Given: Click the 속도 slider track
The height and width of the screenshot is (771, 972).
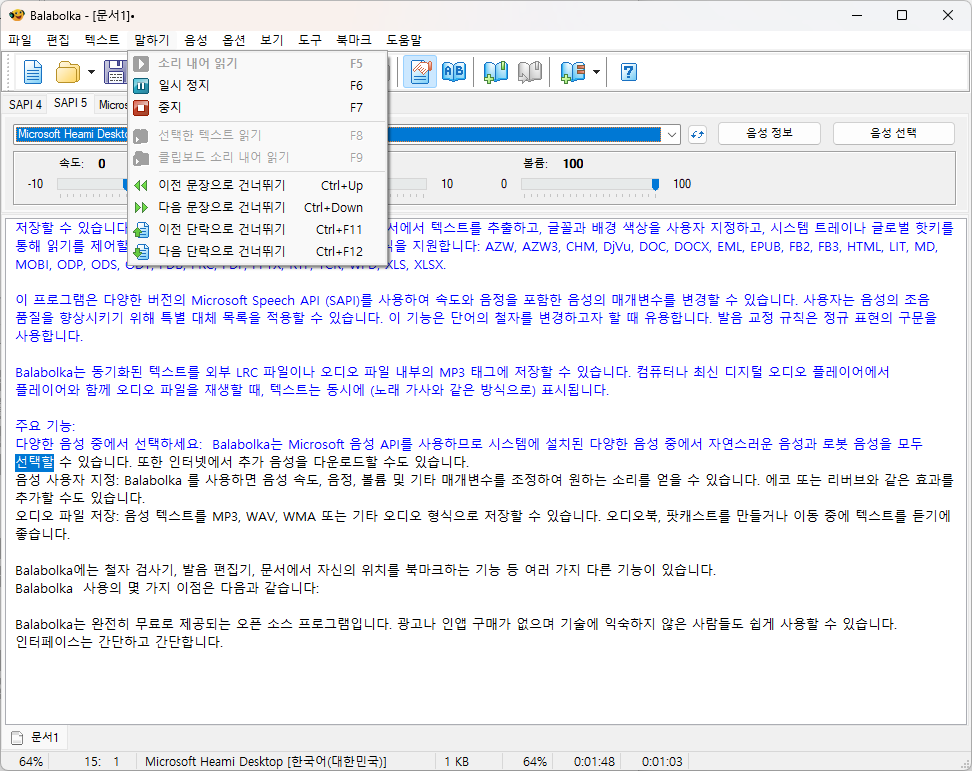Looking at the screenshot, I should coord(92,184).
